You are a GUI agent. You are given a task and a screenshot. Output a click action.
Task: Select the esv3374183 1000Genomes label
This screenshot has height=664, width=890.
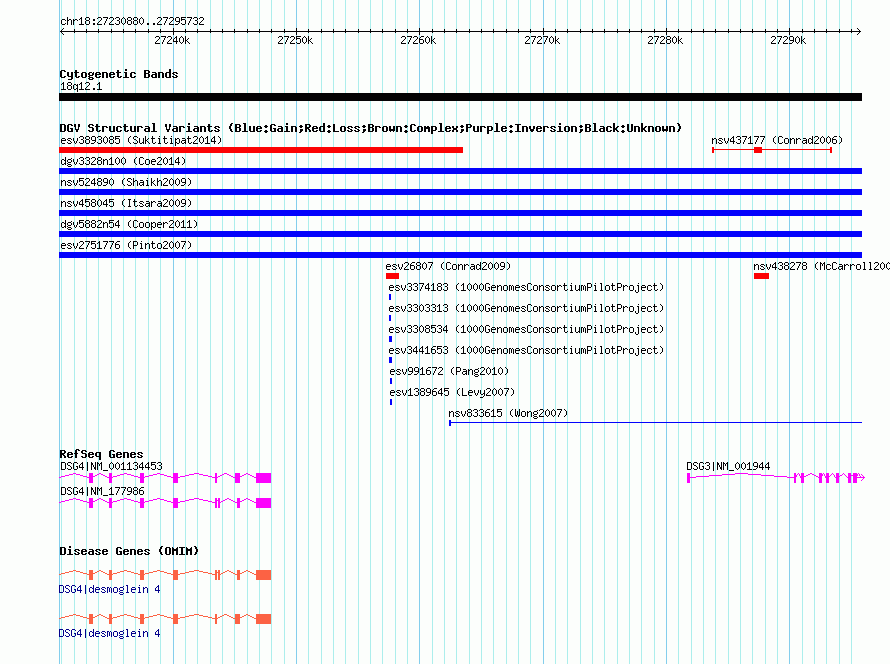tap(526, 287)
